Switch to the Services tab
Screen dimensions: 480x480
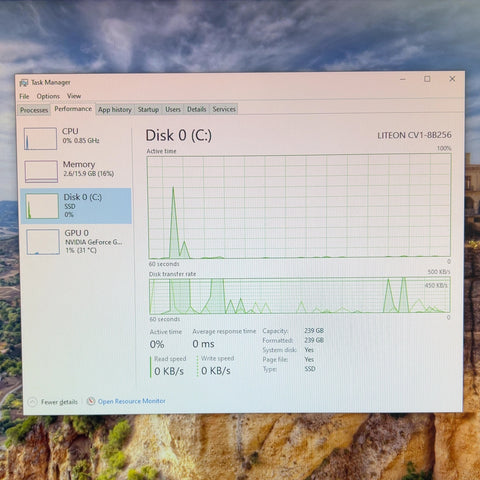coord(224,109)
